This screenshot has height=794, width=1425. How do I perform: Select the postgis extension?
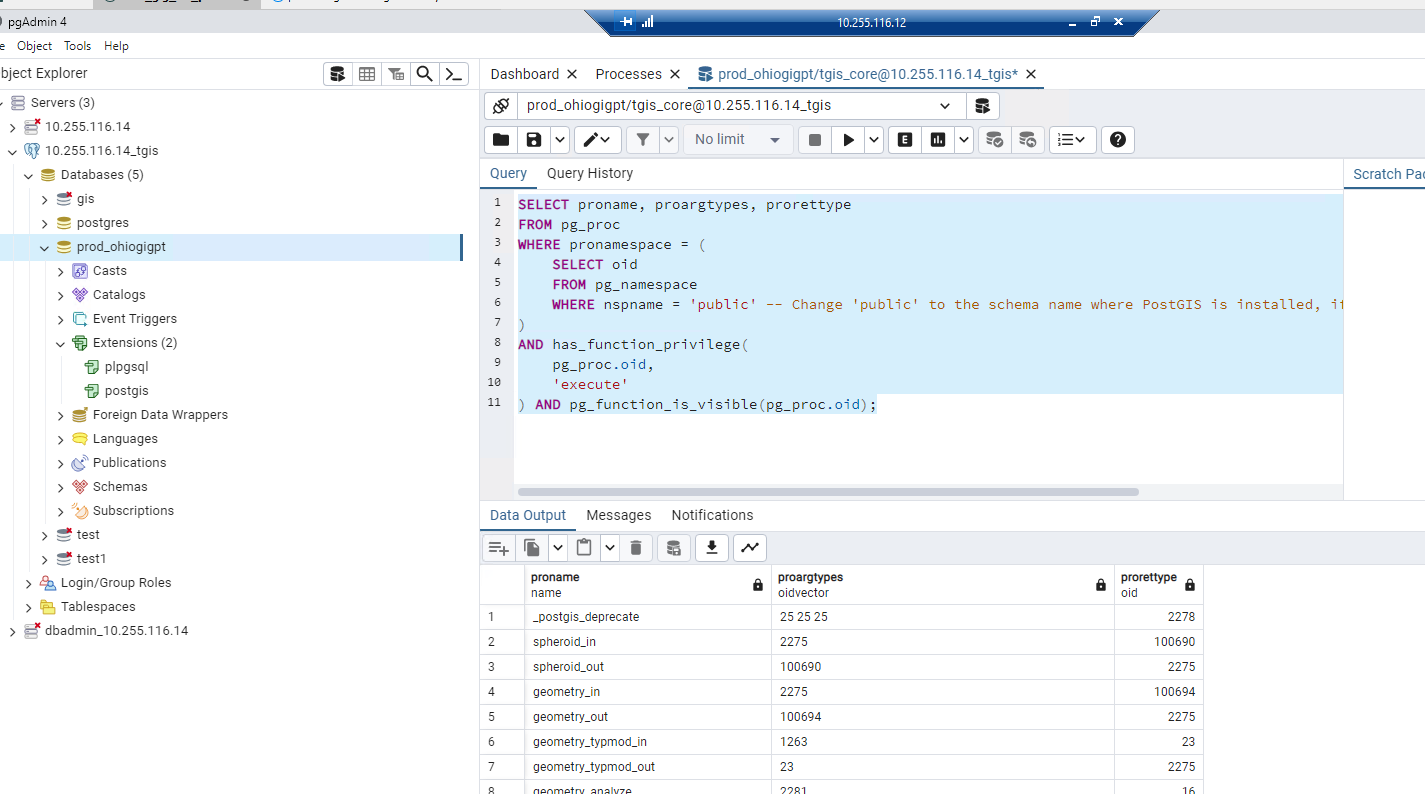pos(126,391)
